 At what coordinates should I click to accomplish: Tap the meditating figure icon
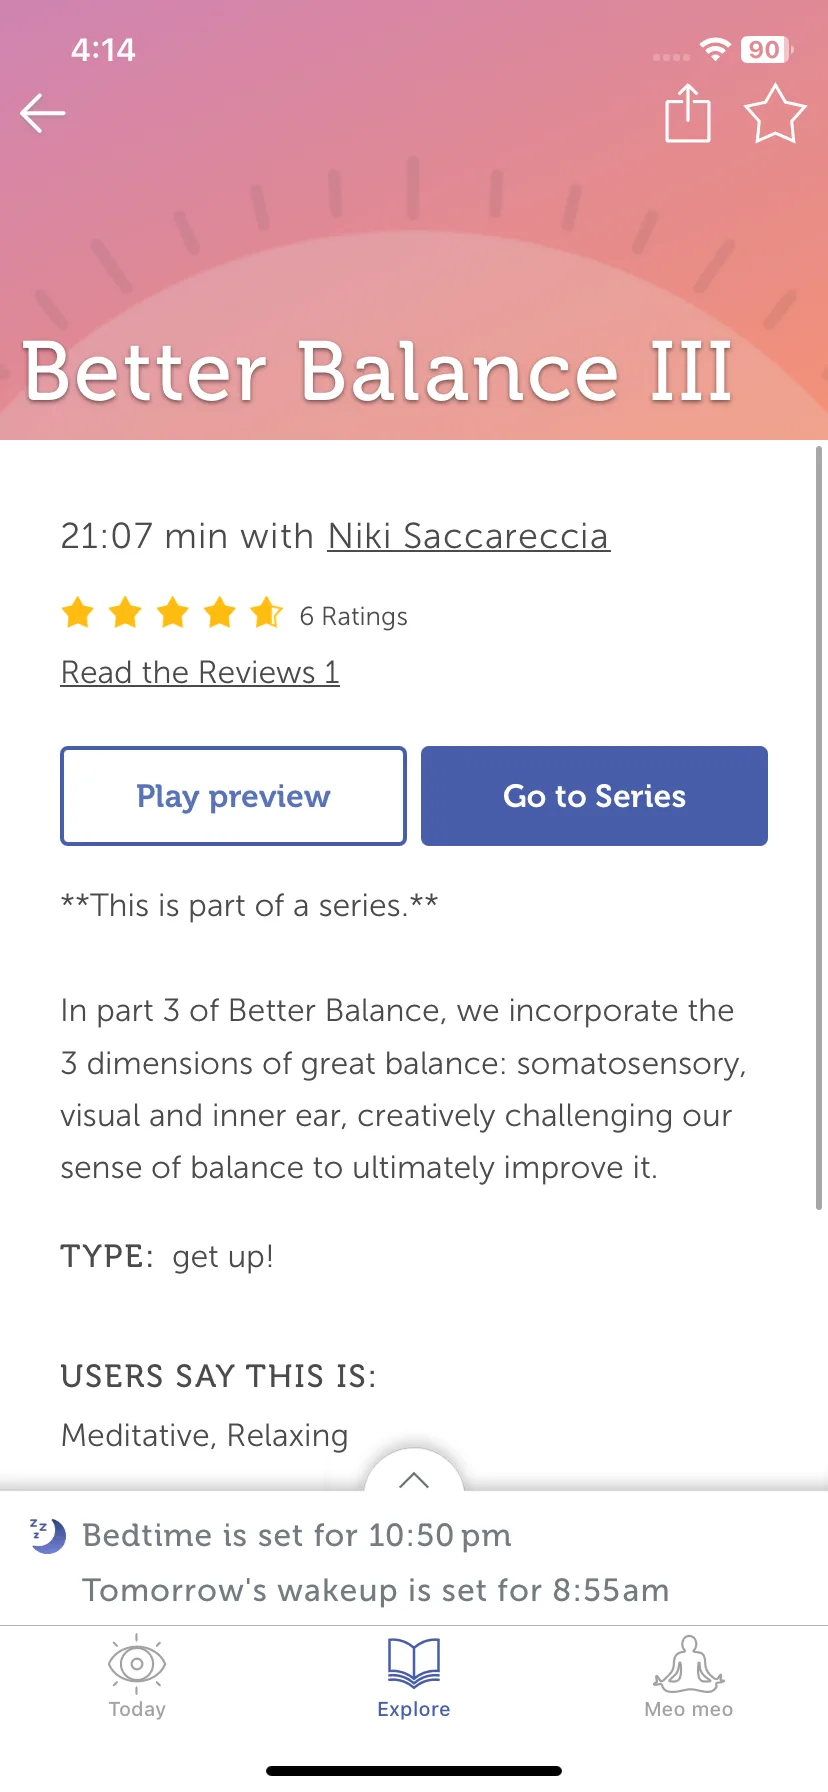click(689, 1663)
